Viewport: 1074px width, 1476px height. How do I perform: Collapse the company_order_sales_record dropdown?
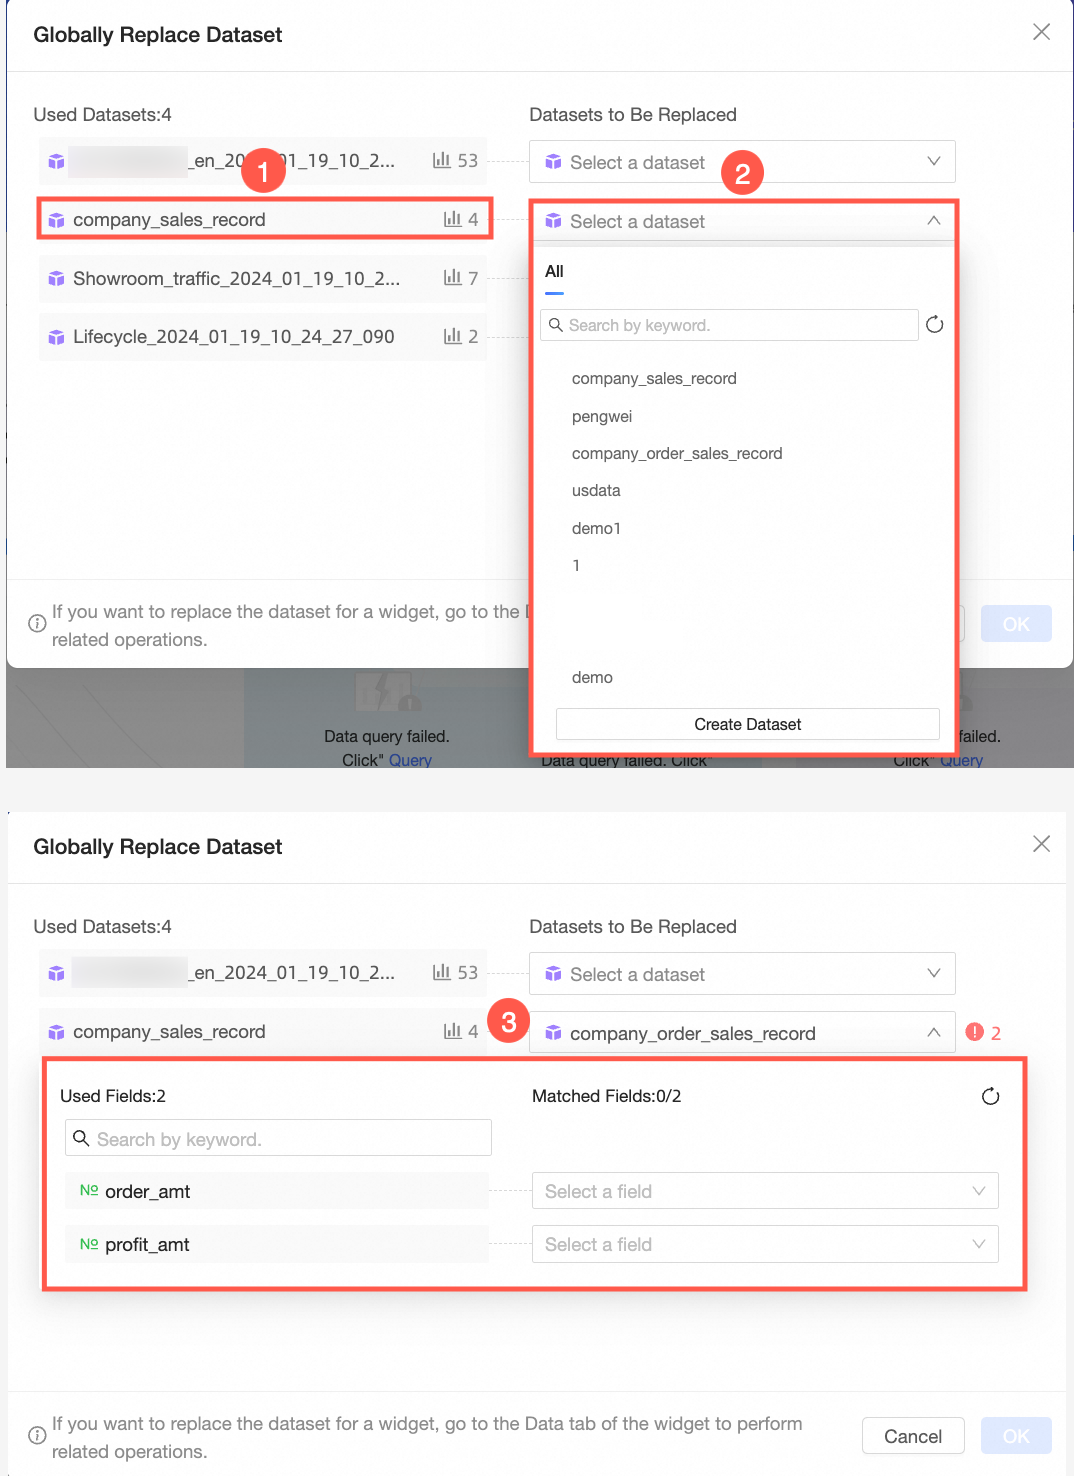933,1033
